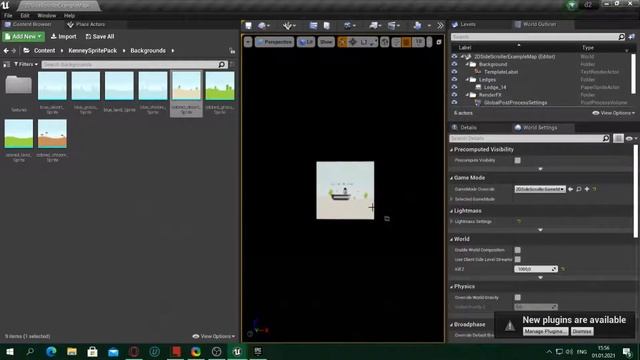Maximize viewport using corner restore icon

[439, 42]
